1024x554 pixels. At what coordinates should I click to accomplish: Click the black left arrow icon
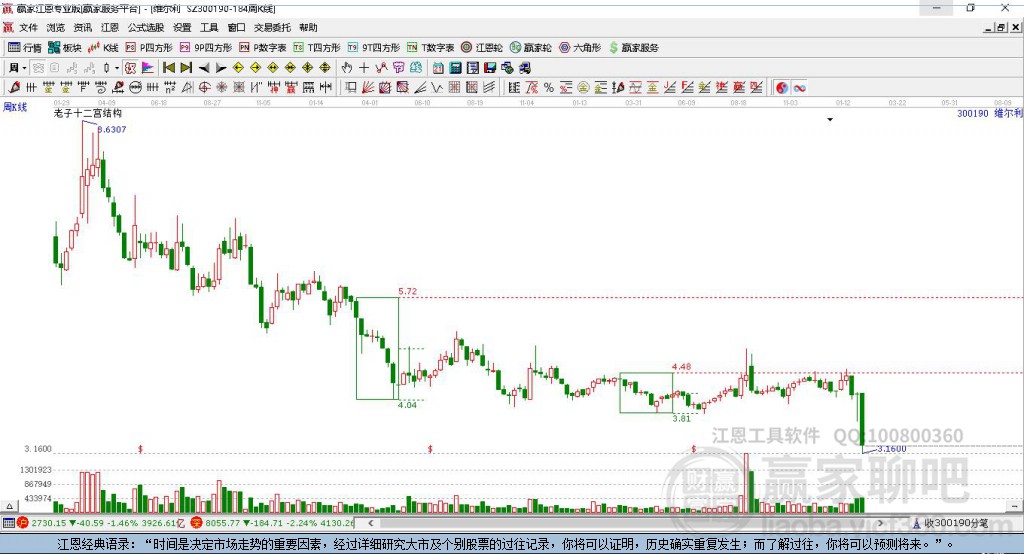204,67
